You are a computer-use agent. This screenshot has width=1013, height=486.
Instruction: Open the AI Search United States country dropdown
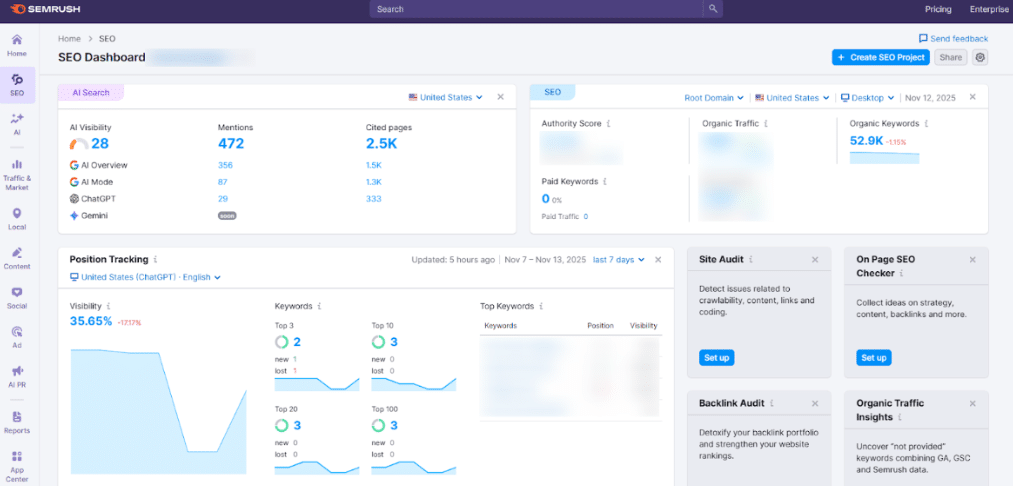(x=446, y=98)
